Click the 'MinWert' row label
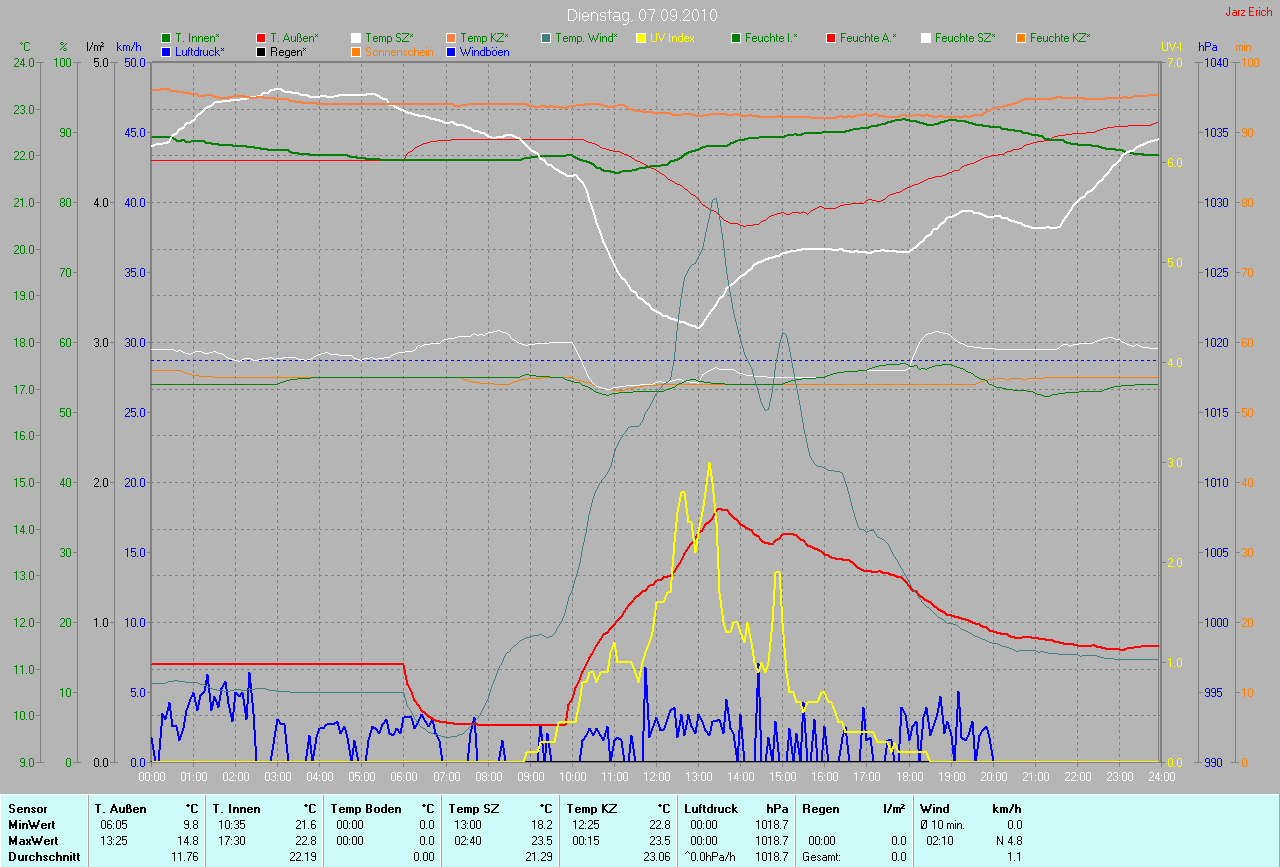 [31, 825]
